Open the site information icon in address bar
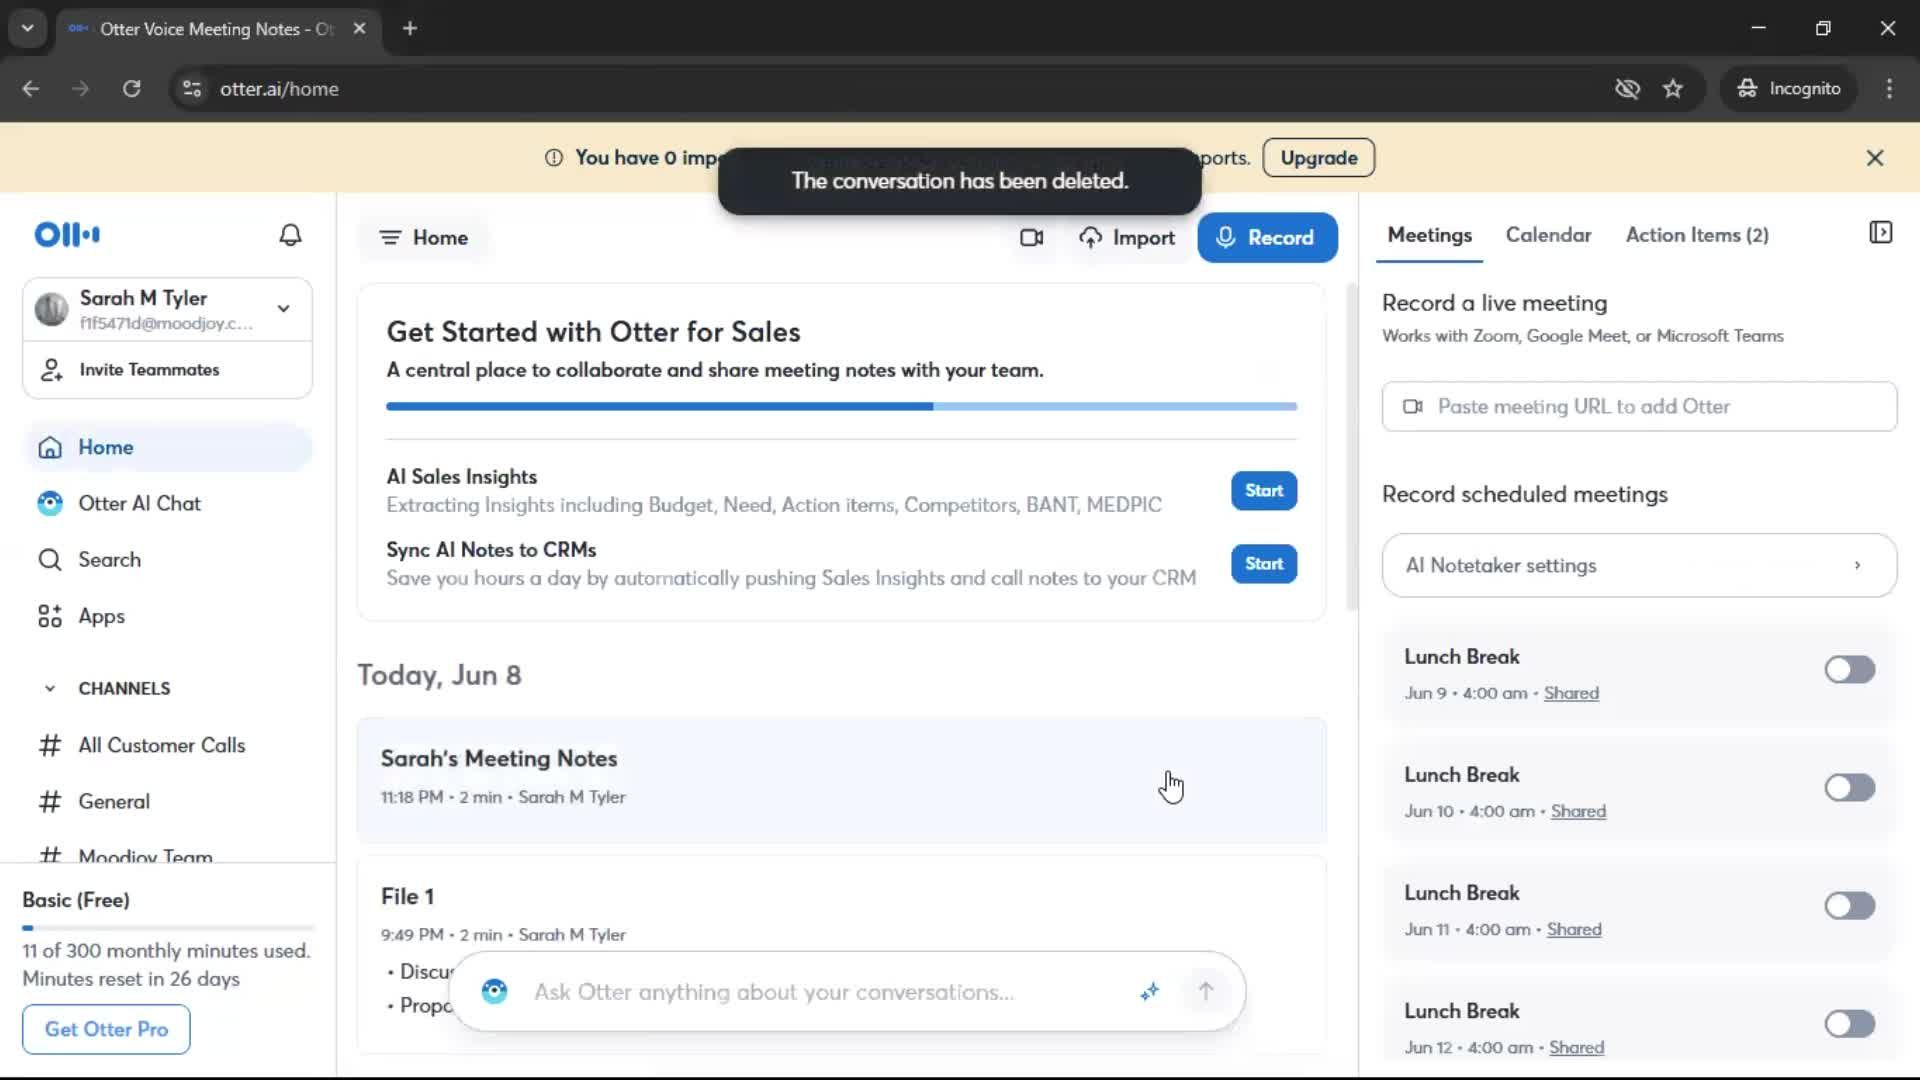 [x=191, y=89]
